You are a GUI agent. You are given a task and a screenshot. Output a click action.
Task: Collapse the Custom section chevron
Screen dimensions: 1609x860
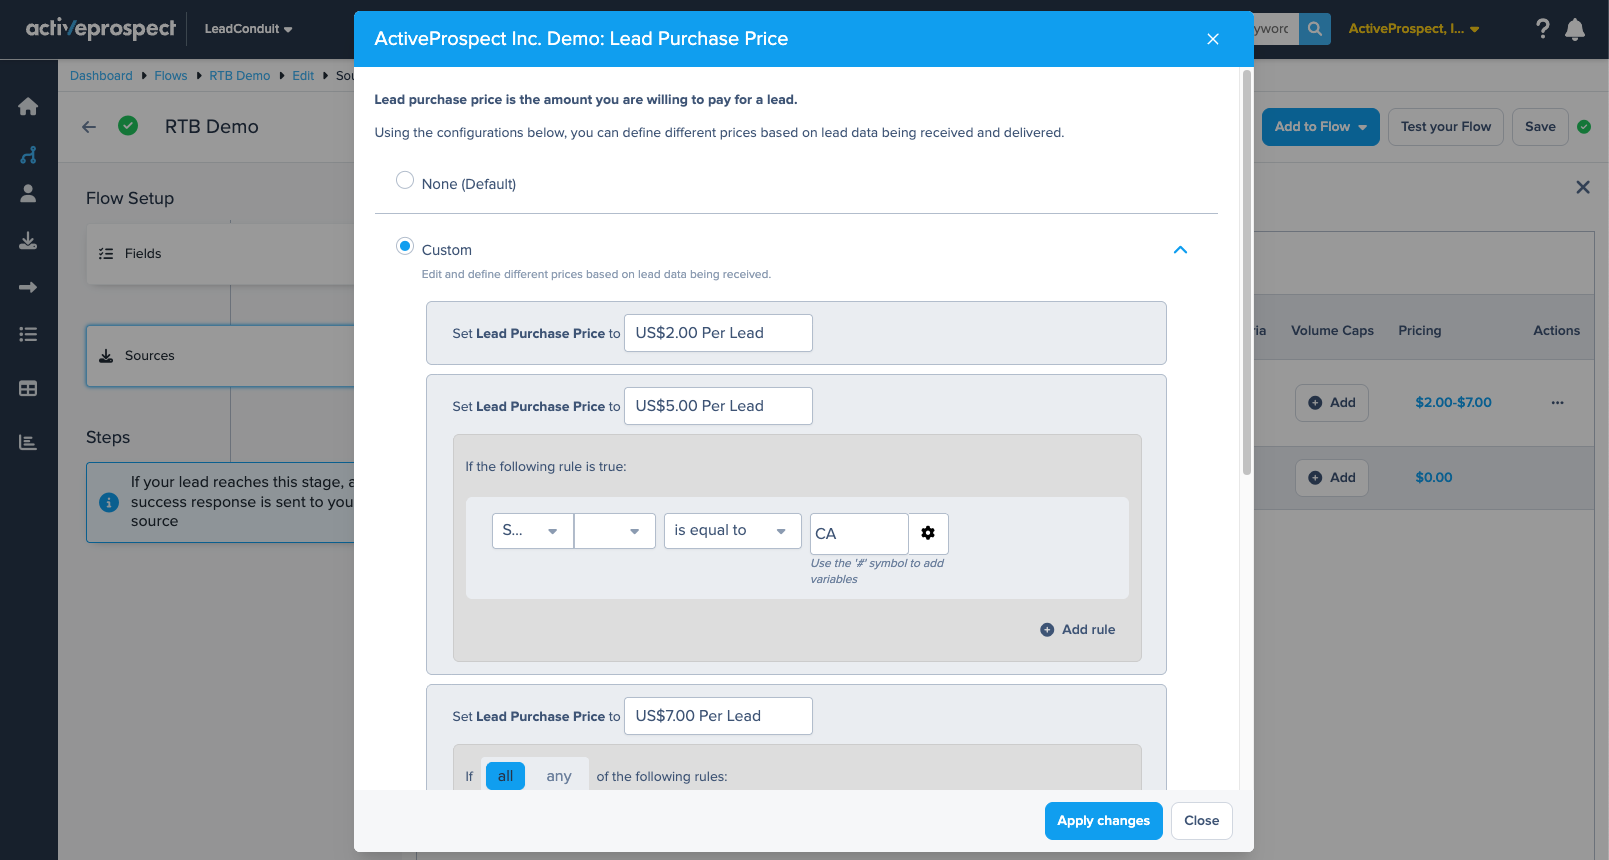point(1180,250)
